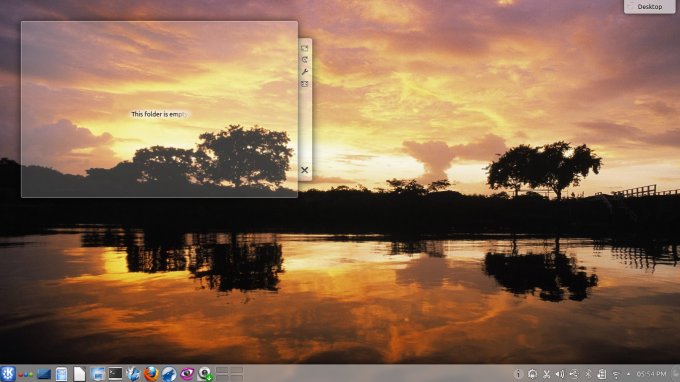
Task: Open the blank document icon in the panel
Action: pyautogui.click(x=79, y=374)
